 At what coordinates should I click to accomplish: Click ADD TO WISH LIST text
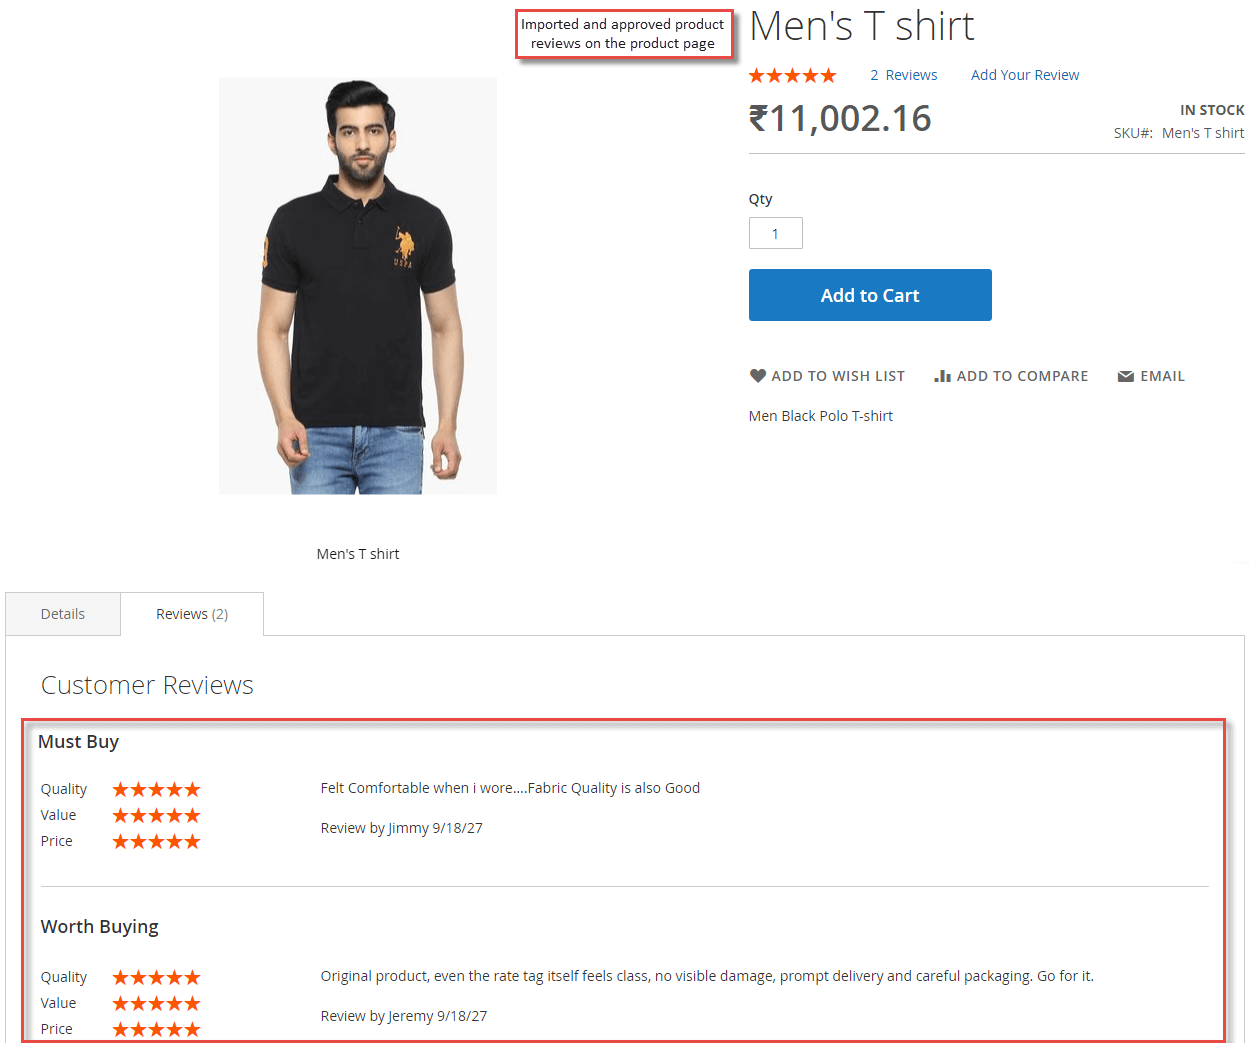838,376
